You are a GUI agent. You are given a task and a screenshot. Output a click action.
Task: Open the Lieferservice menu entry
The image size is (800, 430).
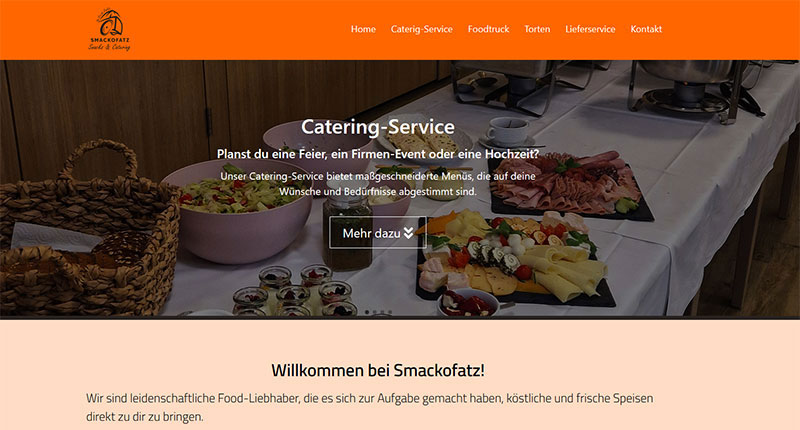click(590, 29)
